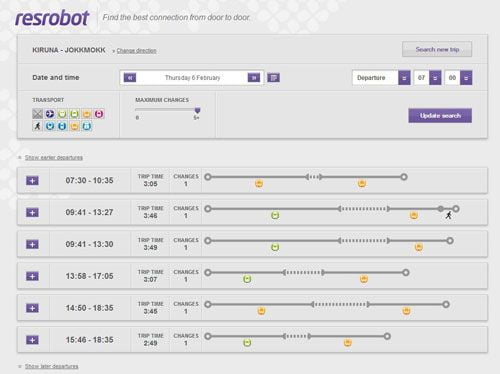The width and height of the screenshot is (500, 374).
Task: Toggle the pink transport mode icon
Action: tap(99, 114)
